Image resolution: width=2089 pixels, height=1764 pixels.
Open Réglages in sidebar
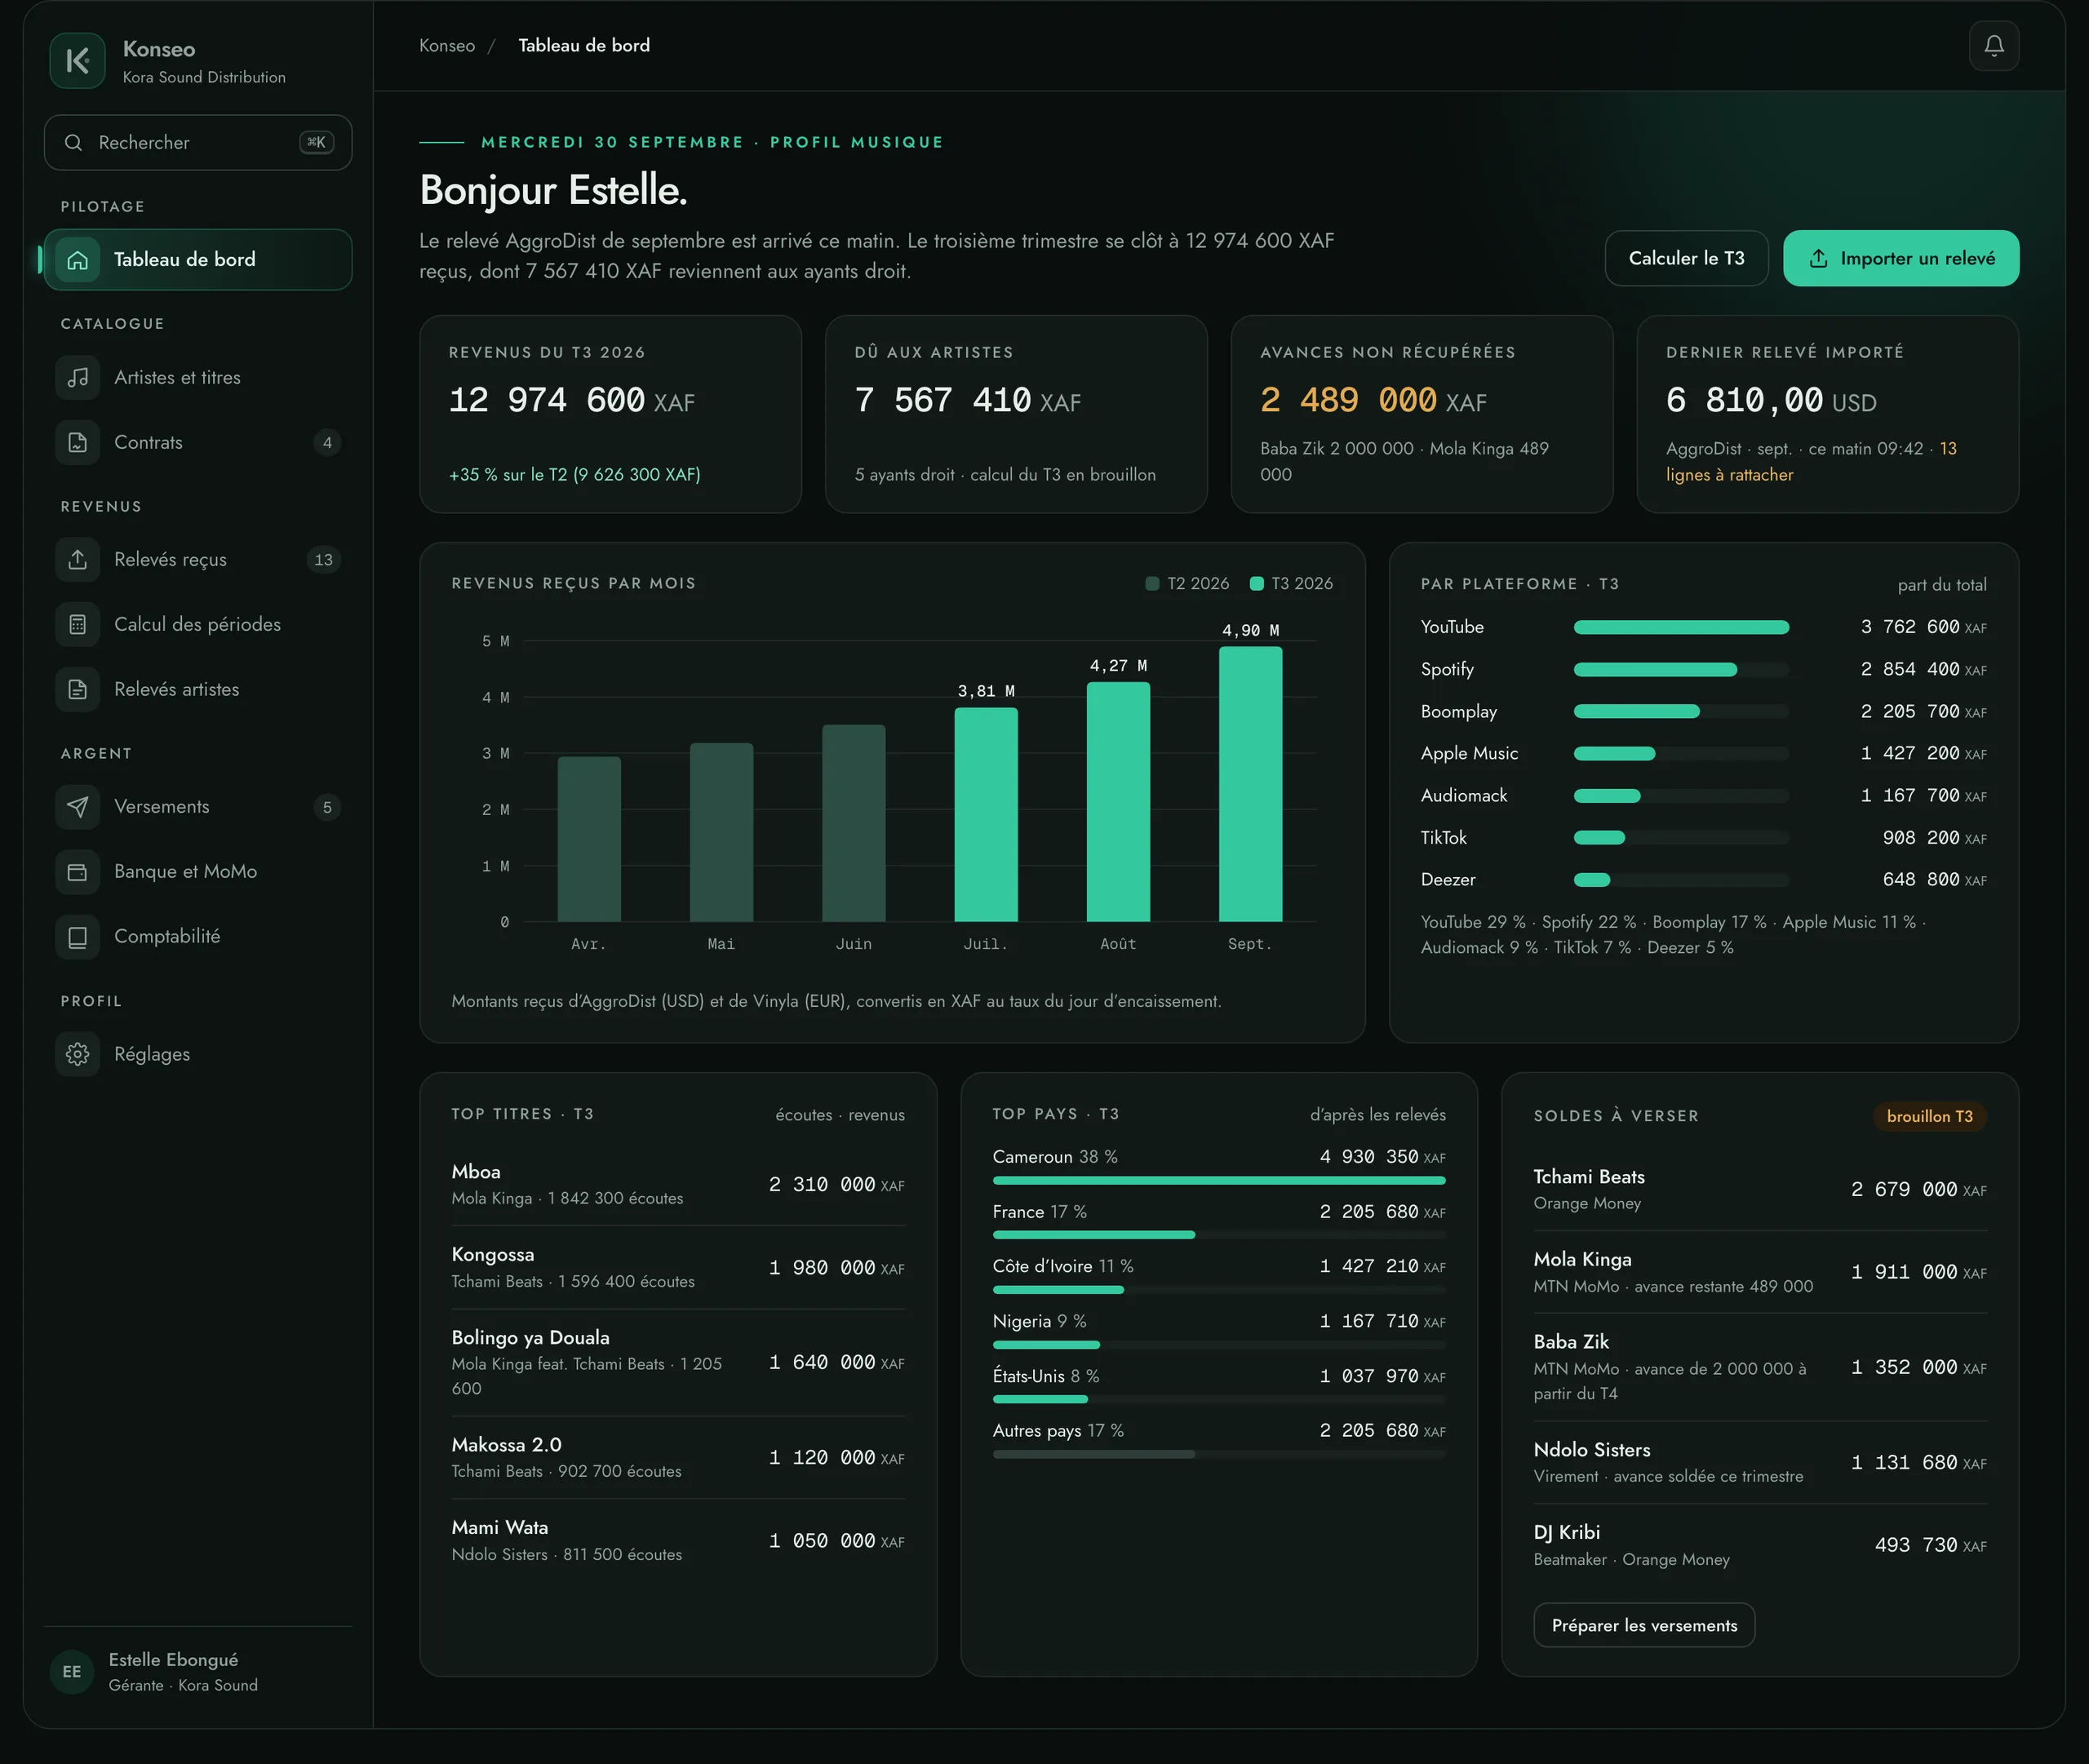click(198, 1054)
